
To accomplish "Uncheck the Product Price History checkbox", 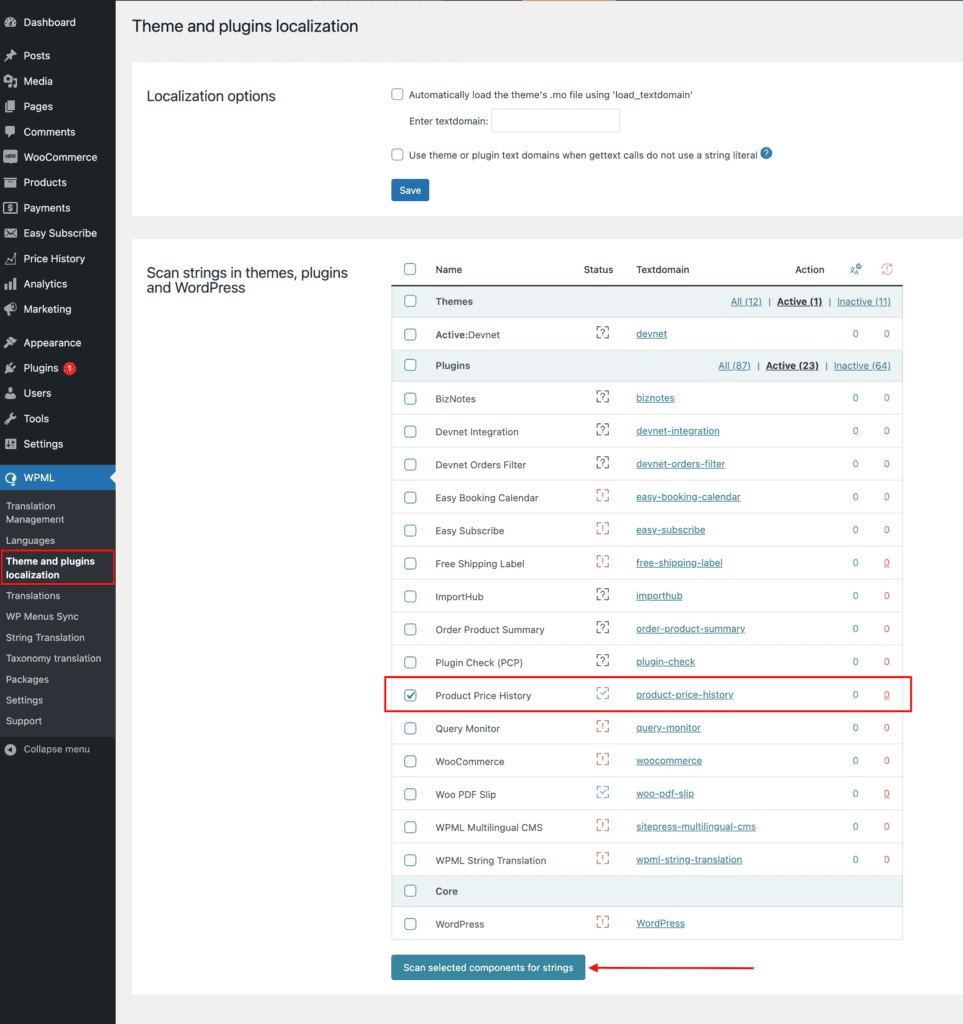I will click(x=410, y=695).
